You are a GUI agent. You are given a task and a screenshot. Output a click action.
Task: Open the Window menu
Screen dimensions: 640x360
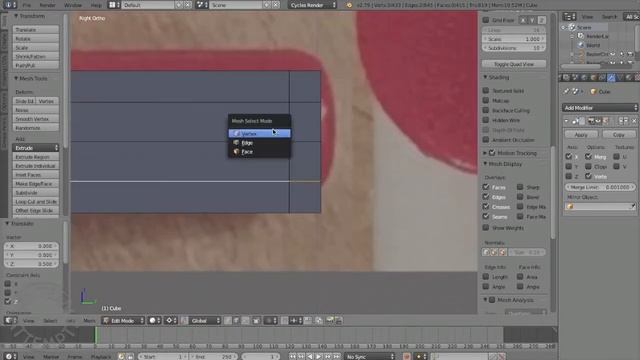coord(73,5)
